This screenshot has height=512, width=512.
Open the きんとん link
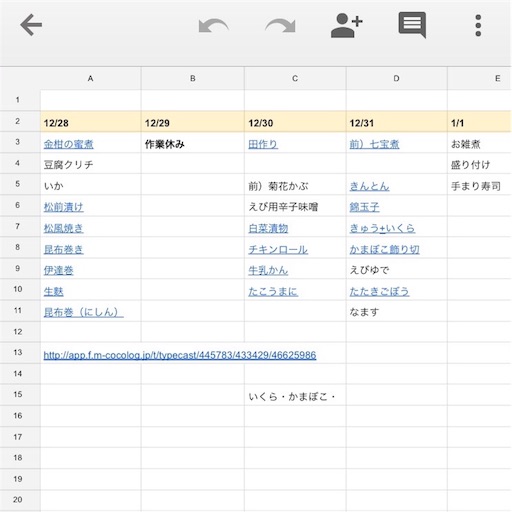pyautogui.click(x=370, y=186)
